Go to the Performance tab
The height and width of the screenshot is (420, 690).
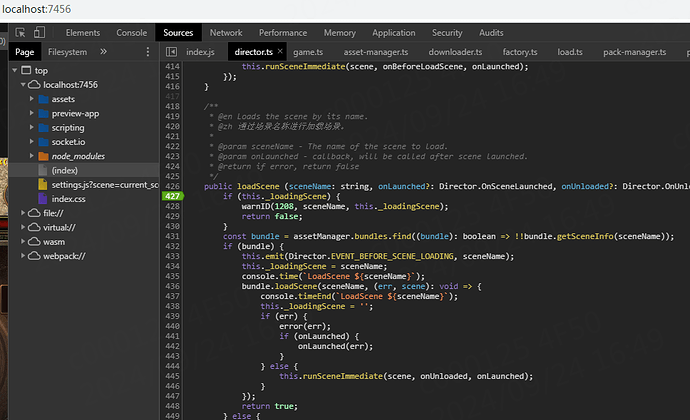(283, 33)
